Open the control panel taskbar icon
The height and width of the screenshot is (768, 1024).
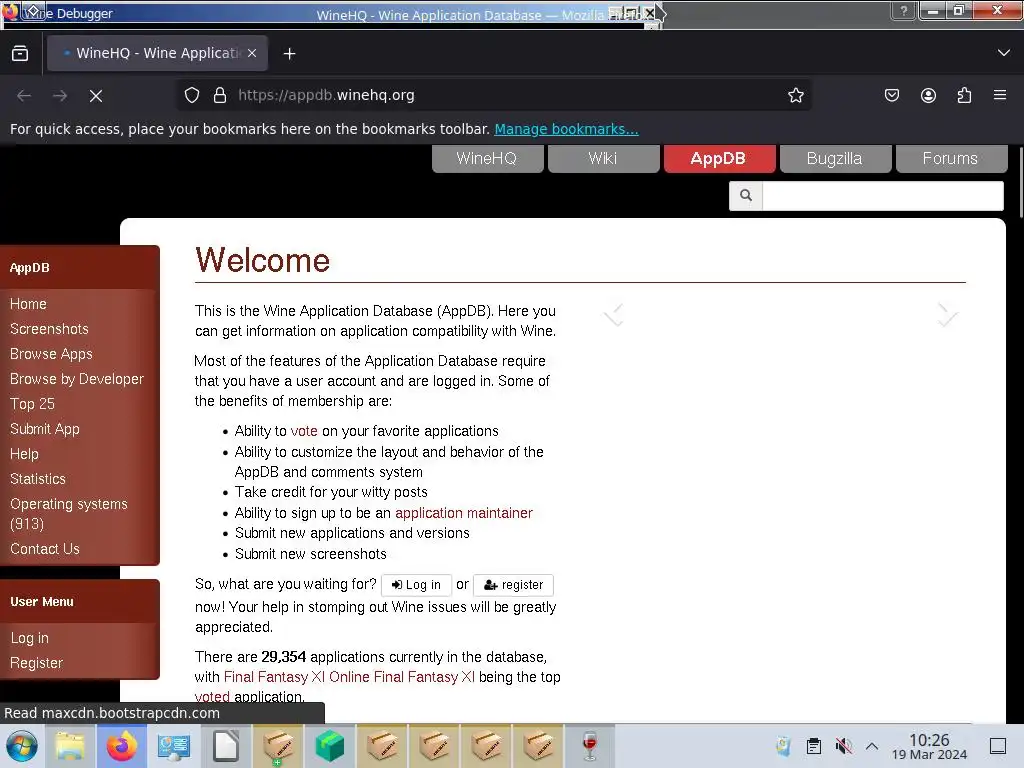[x=174, y=746]
